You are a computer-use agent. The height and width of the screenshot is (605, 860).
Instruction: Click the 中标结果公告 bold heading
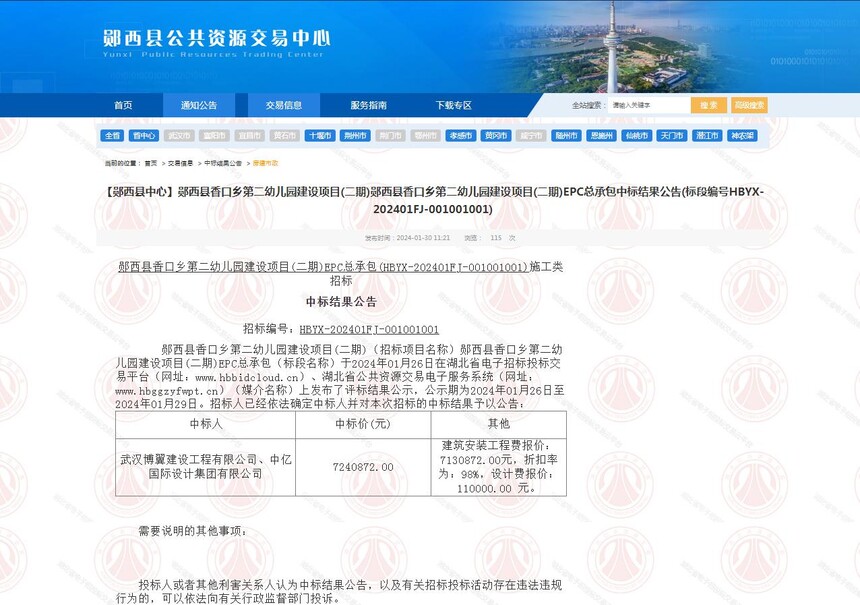pyautogui.click(x=341, y=301)
